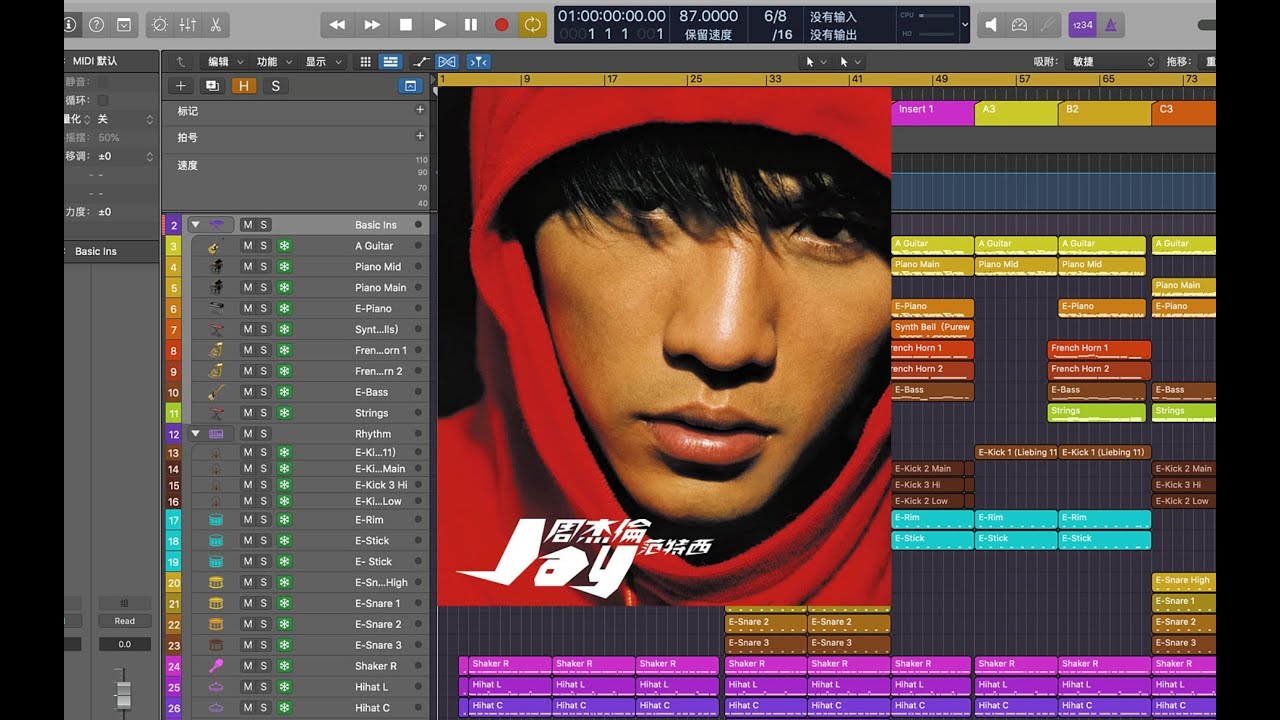Click the blue global tracks button
The image size is (1280, 720).
pyautogui.click(x=409, y=86)
